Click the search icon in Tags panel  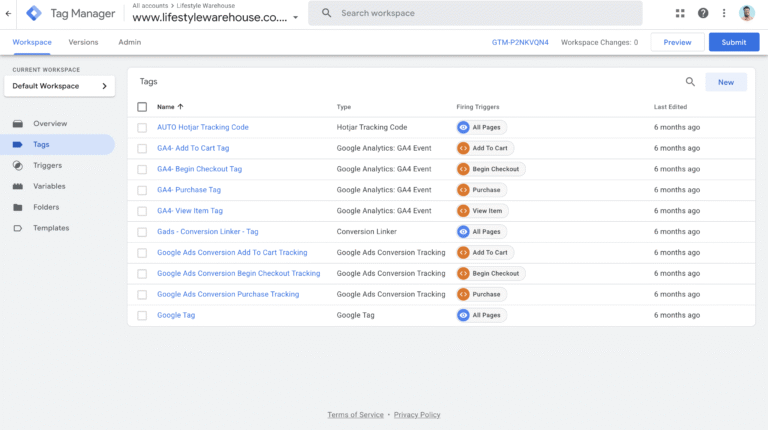[x=690, y=82]
